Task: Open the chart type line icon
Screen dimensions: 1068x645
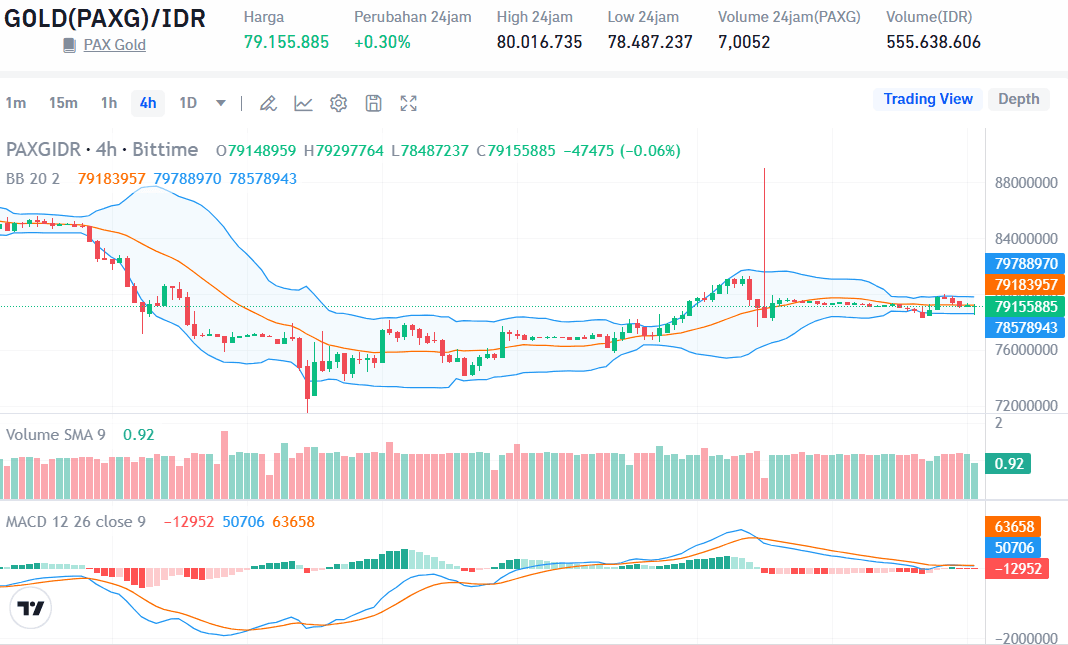Action: [x=303, y=103]
